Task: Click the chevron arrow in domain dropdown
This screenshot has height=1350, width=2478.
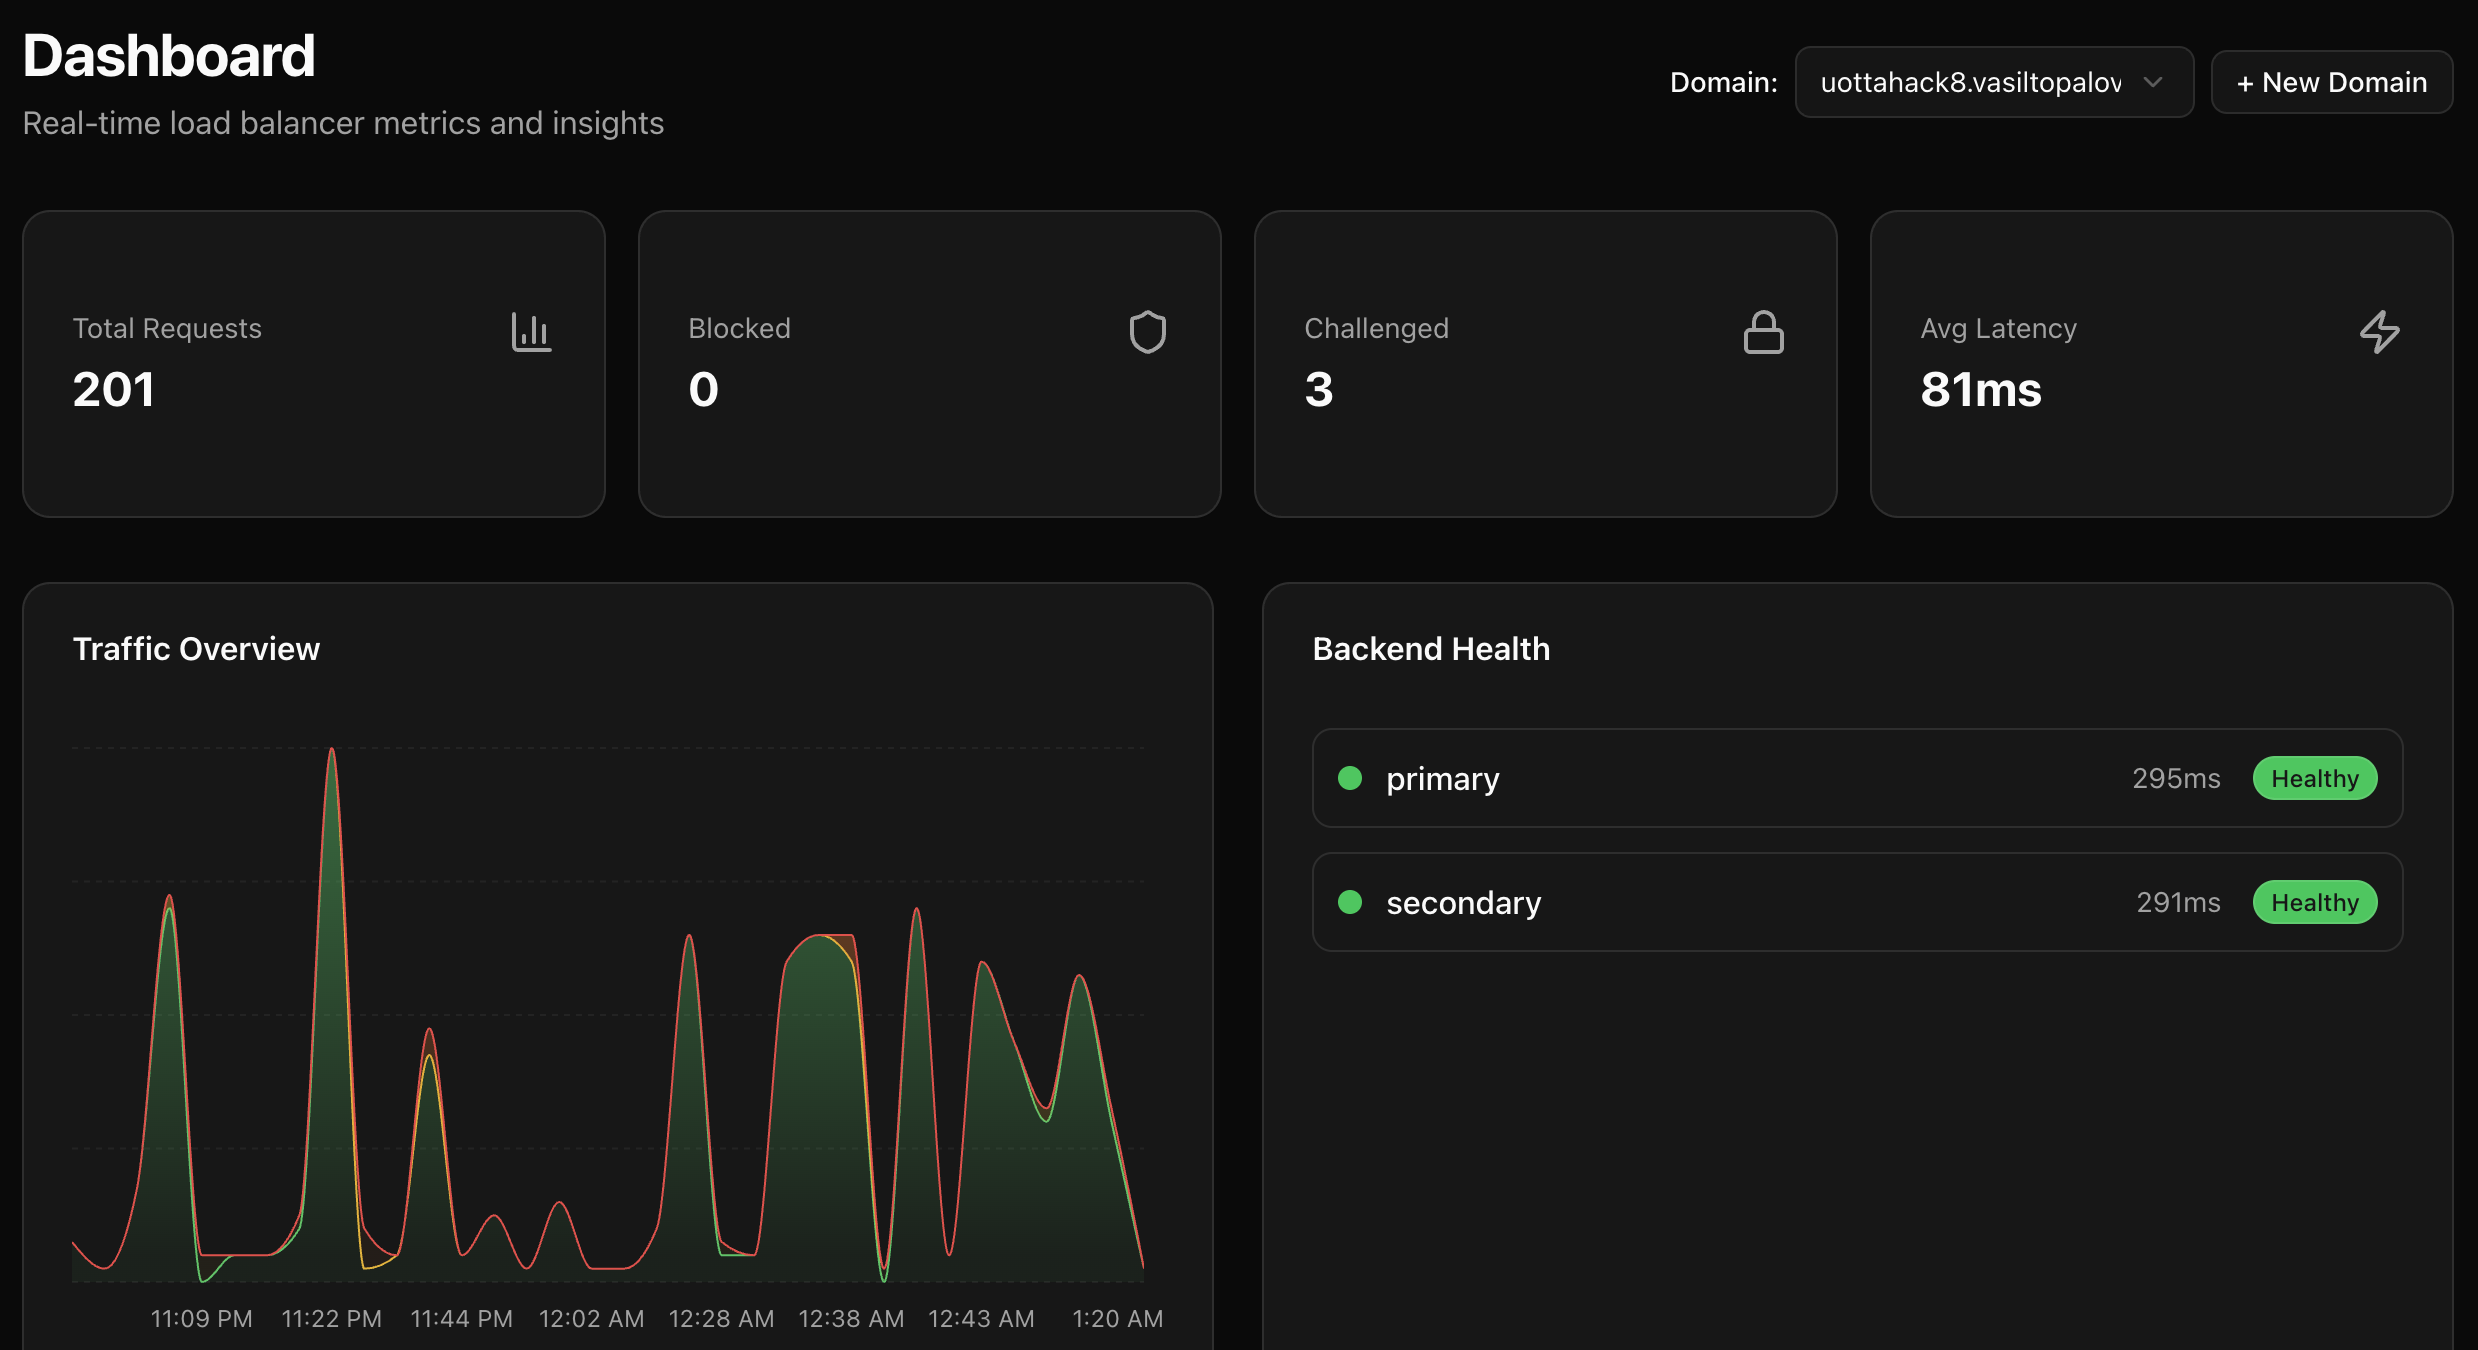Action: pos(2153,82)
